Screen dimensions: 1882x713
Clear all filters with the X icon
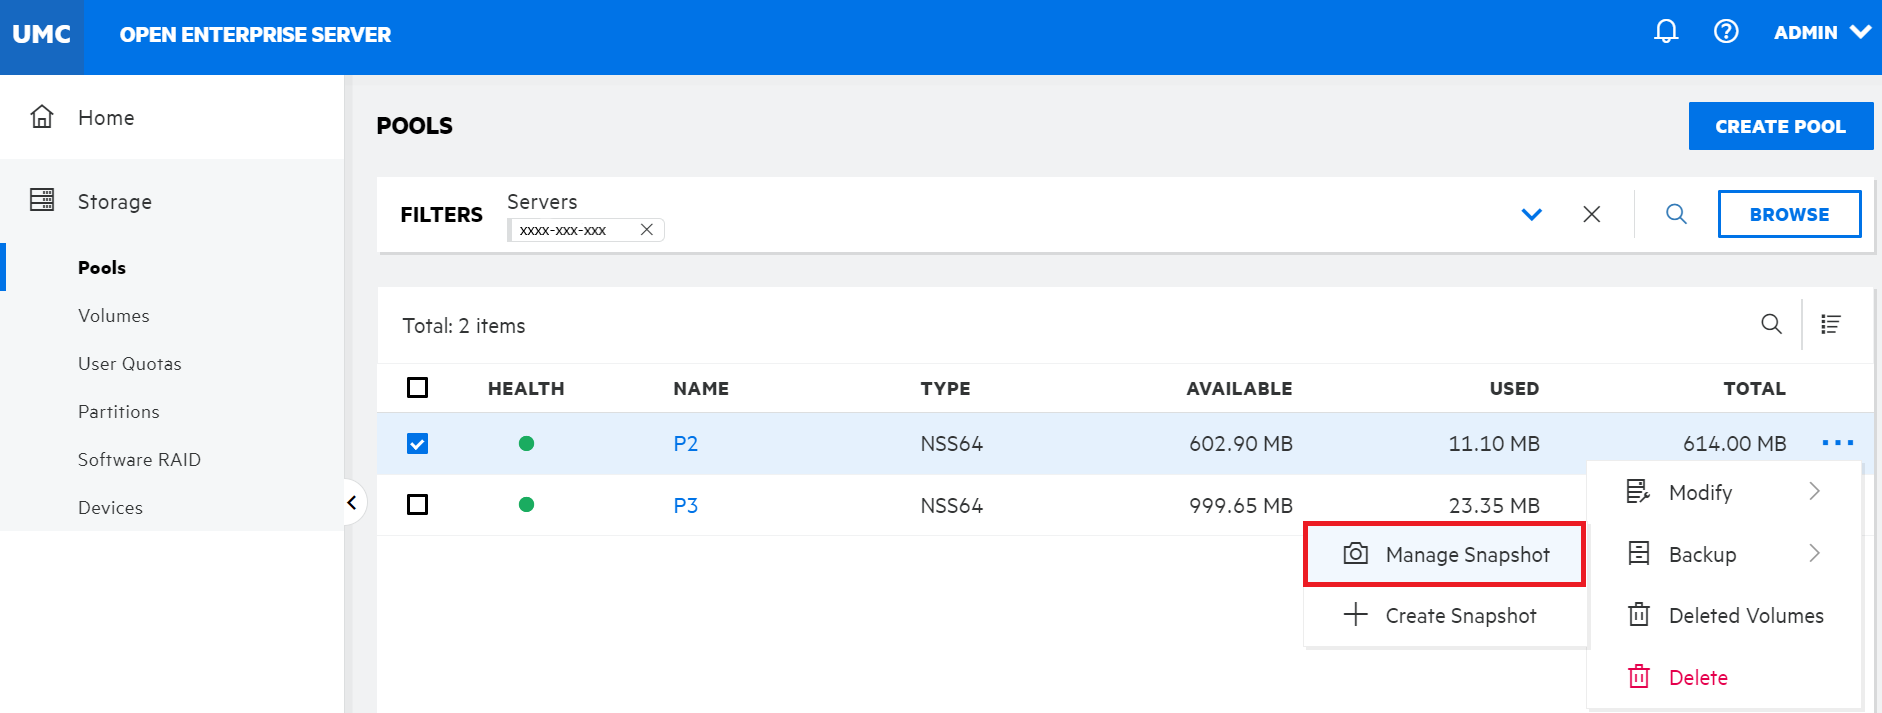pos(1591,214)
